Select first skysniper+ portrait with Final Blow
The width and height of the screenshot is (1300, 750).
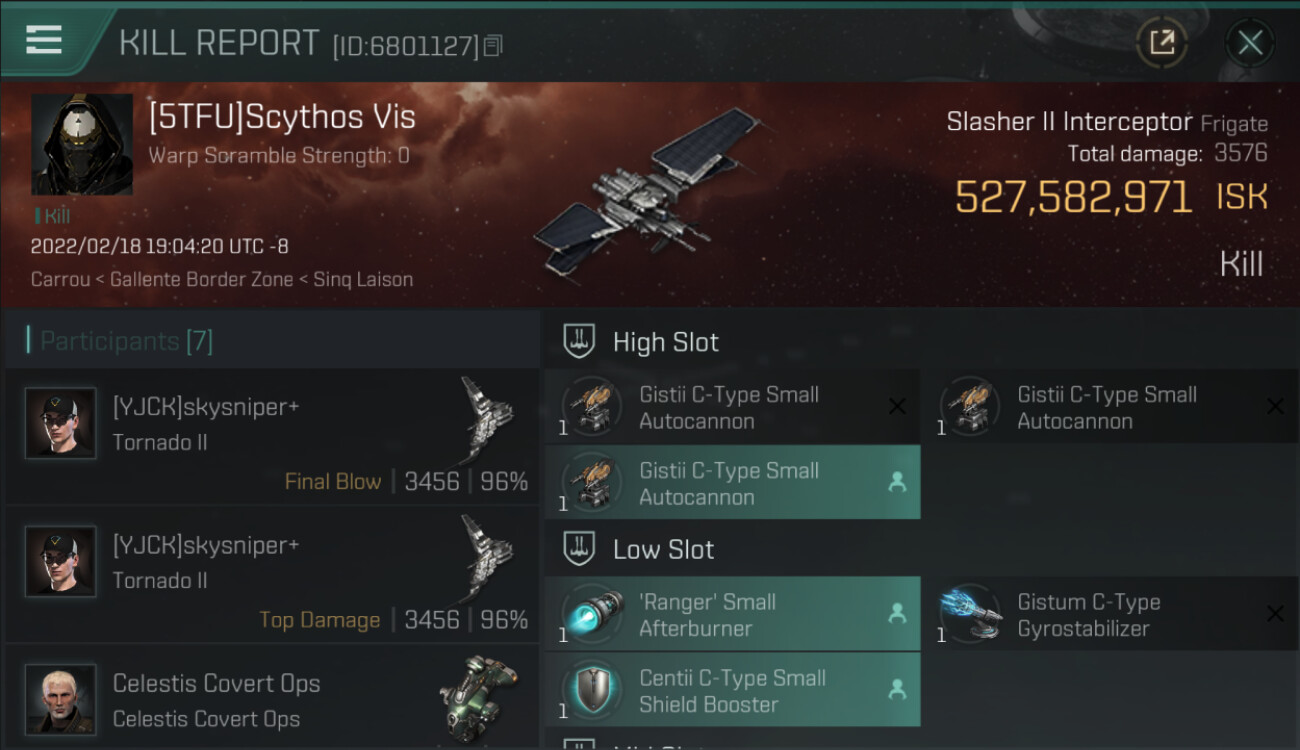click(60, 423)
